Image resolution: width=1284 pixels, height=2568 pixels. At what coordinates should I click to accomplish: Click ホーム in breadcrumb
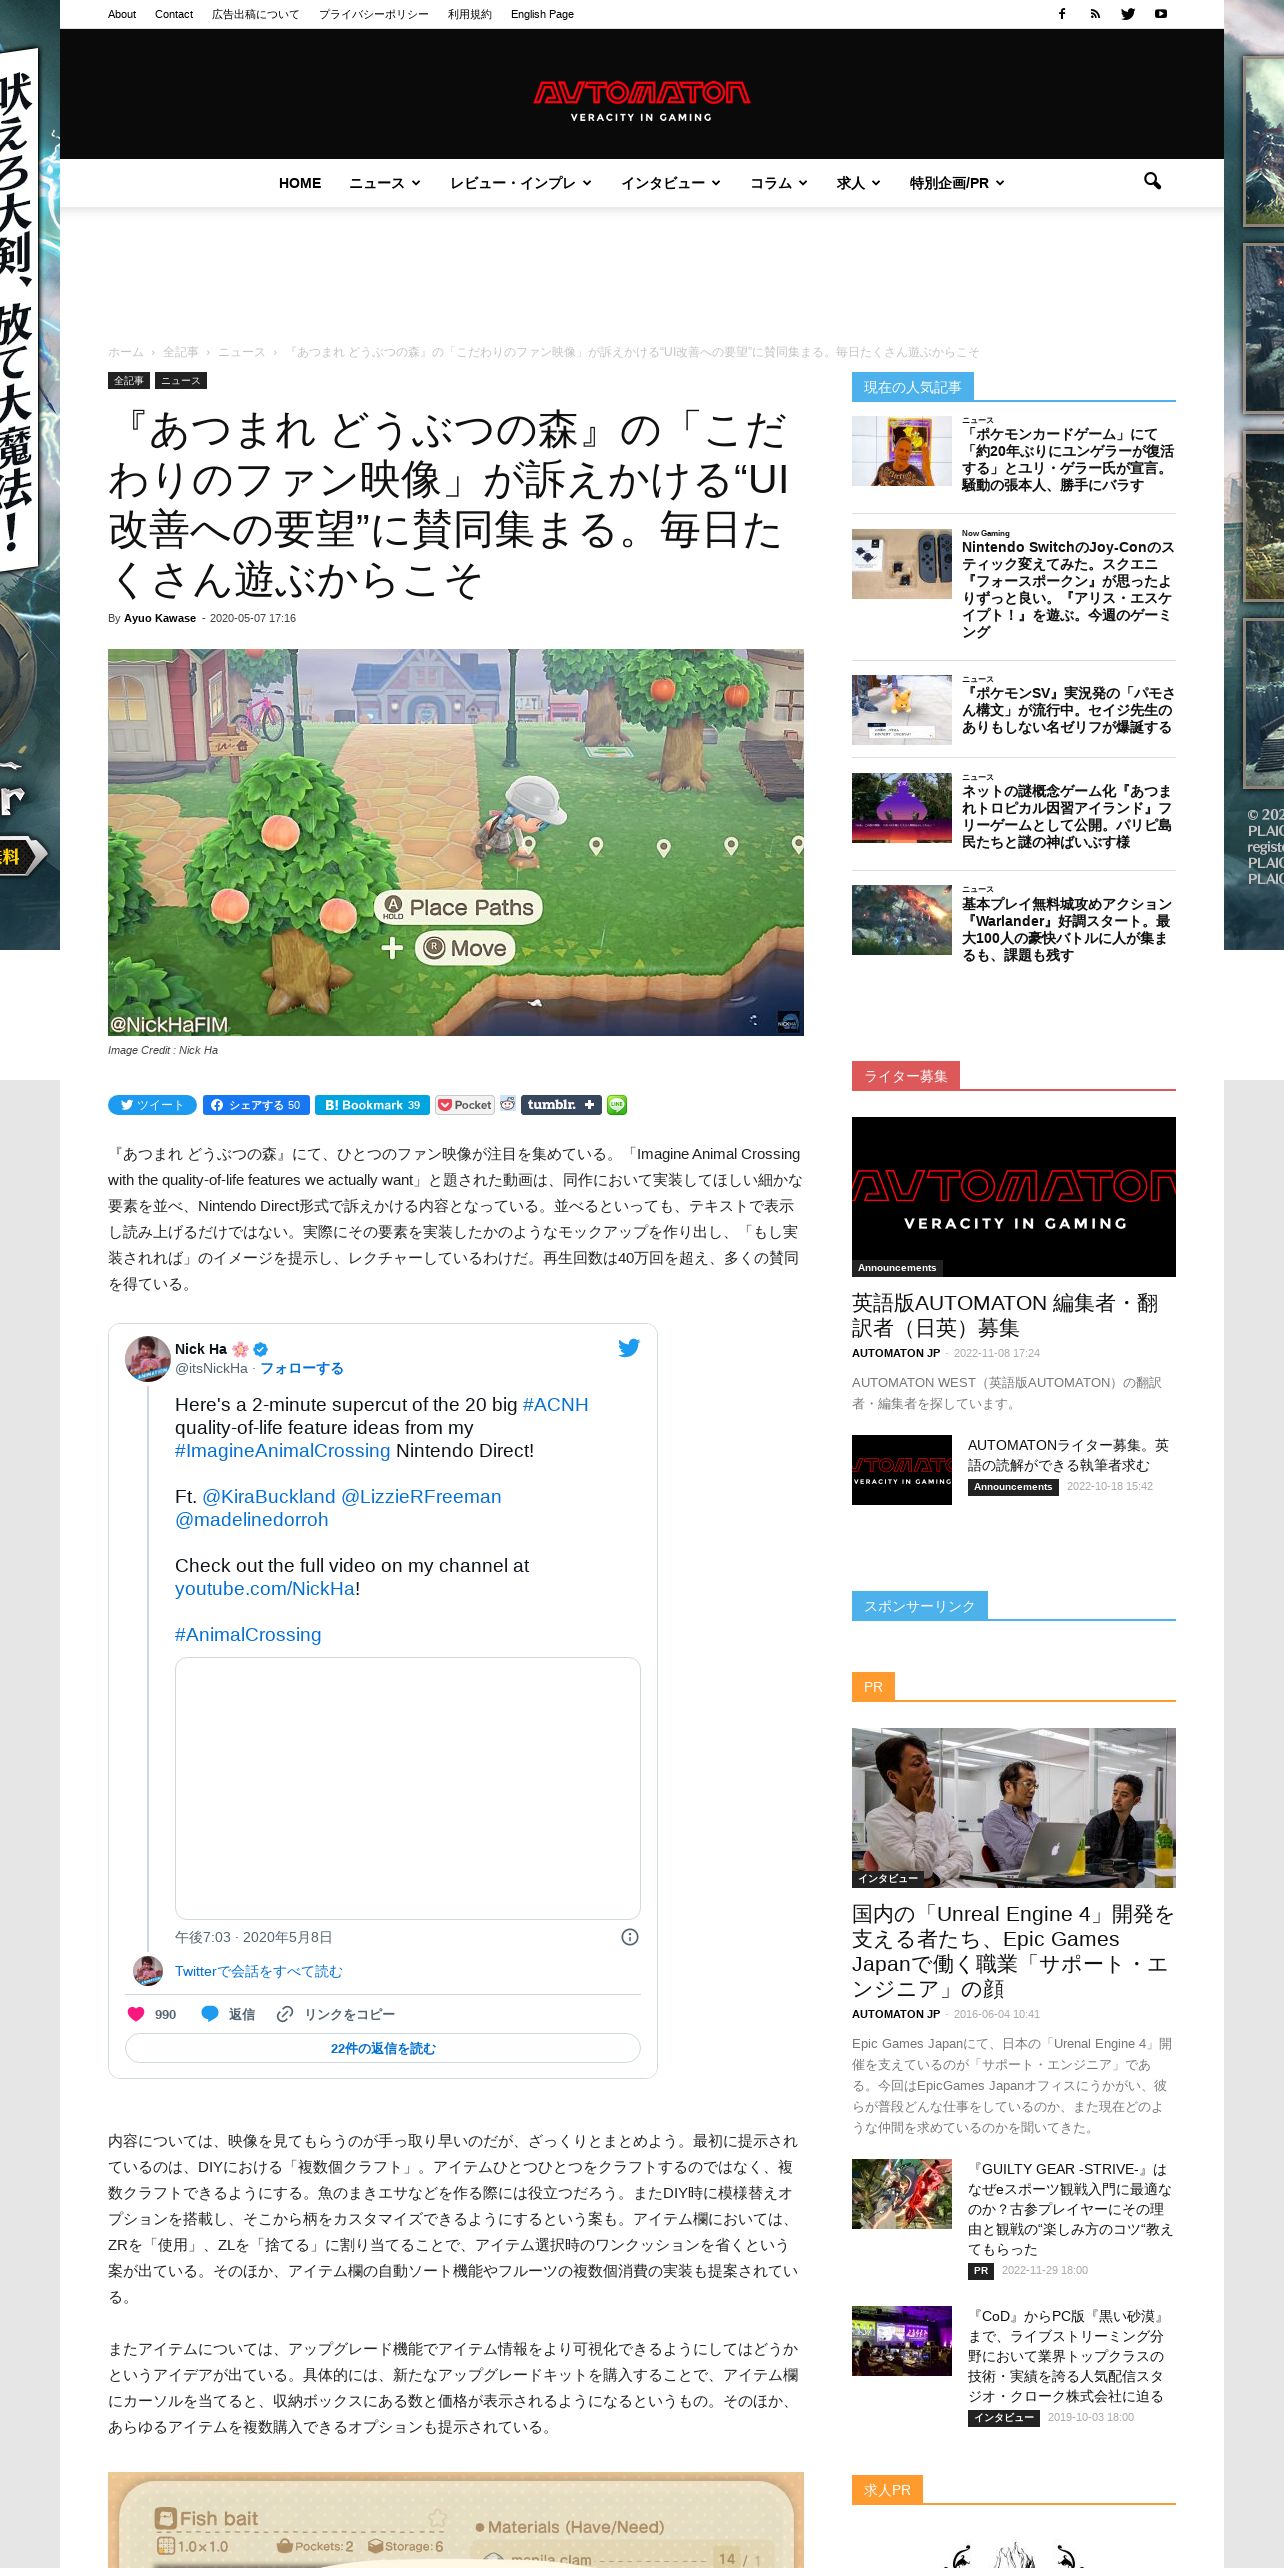click(x=126, y=352)
